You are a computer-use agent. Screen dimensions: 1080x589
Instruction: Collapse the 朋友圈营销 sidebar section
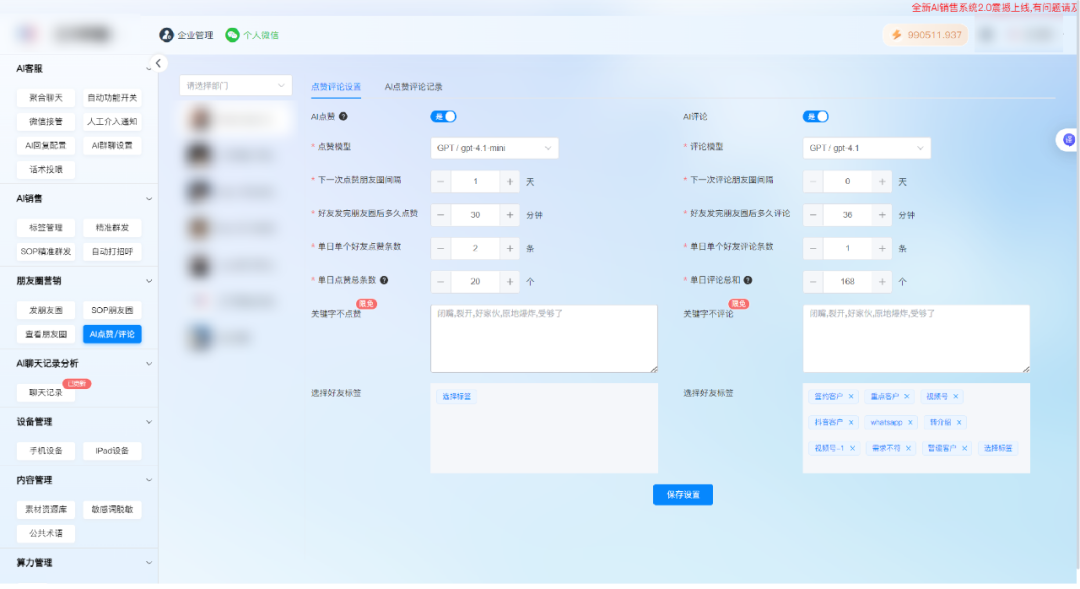coord(149,281)
